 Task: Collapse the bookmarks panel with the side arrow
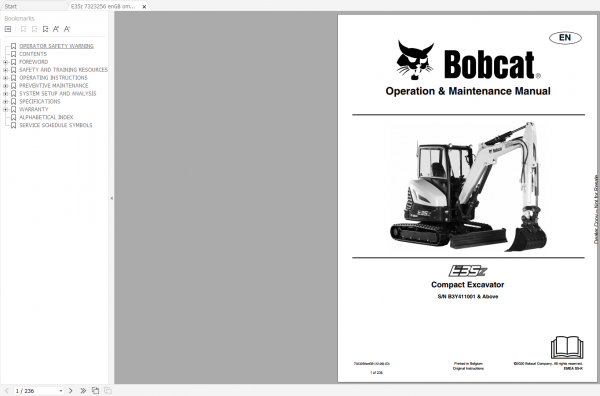(x=111, y=198)
